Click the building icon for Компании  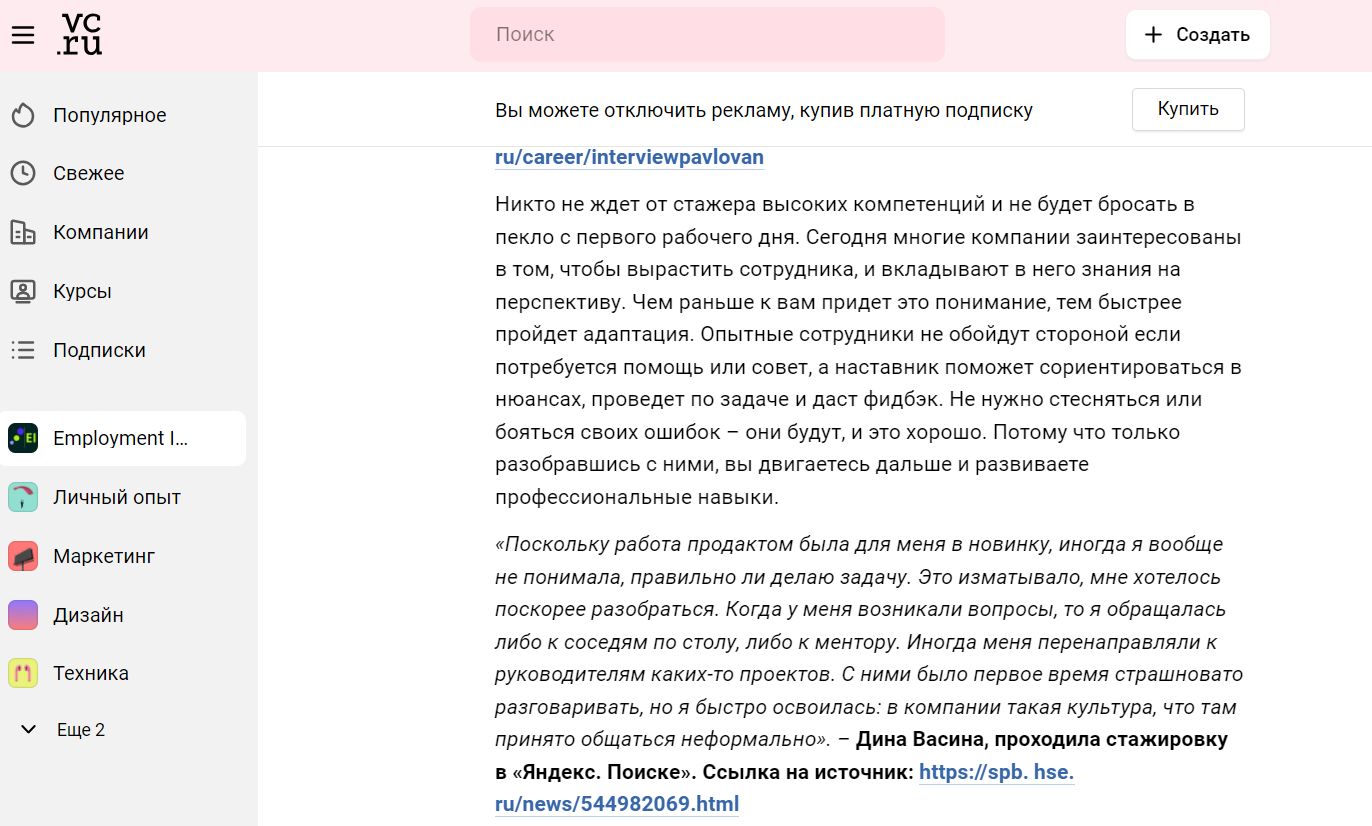[x=23, y=233]
